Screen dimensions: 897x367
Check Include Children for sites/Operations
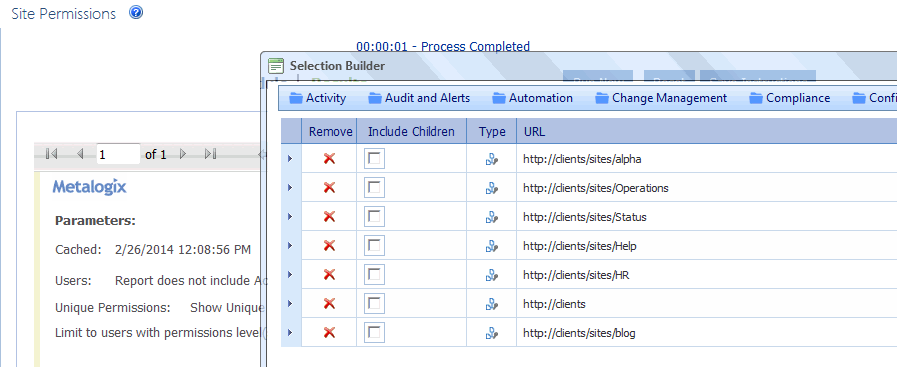click(x=374, y=187)
